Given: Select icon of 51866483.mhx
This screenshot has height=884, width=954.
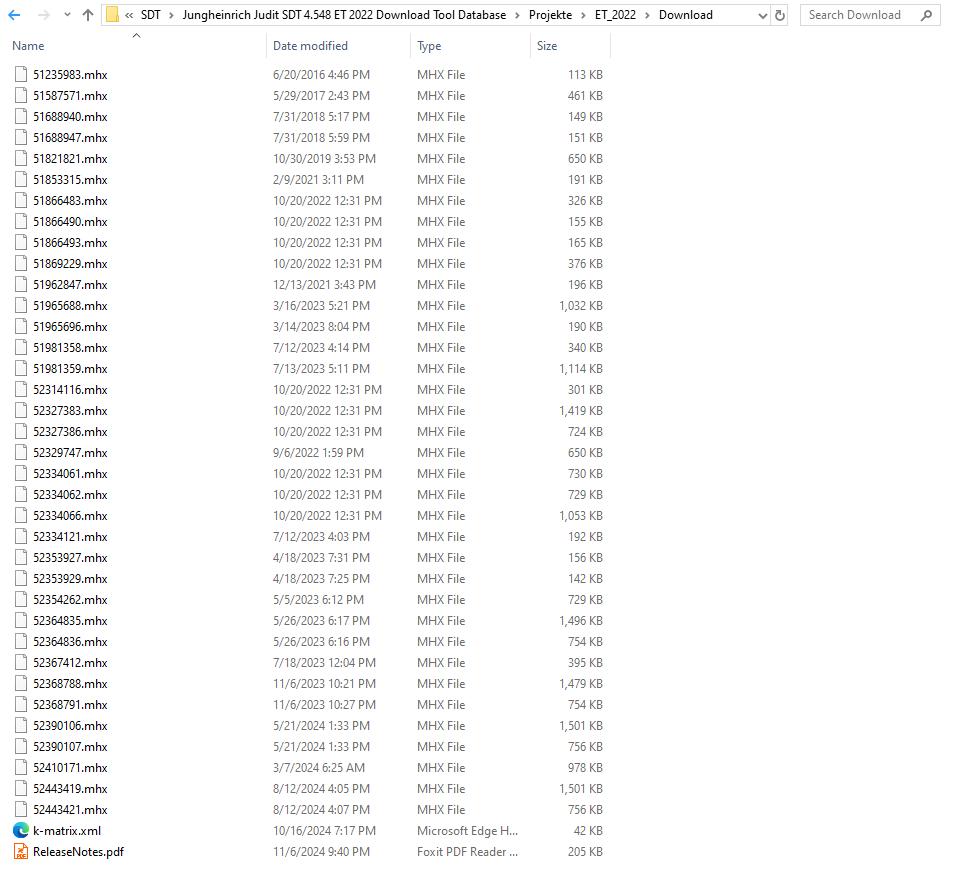Looking at the screenshot, I should [21, 200].
